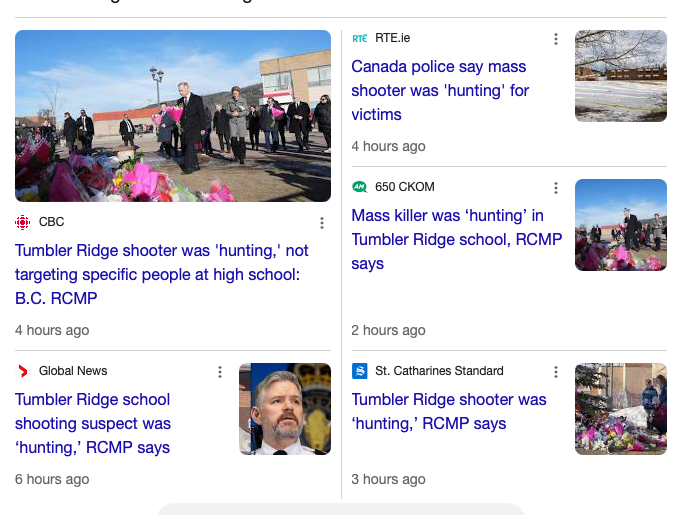The image size is (687, 515).
Task: Click the RCMP officer thumbnail
Action: tap(285, 409)
